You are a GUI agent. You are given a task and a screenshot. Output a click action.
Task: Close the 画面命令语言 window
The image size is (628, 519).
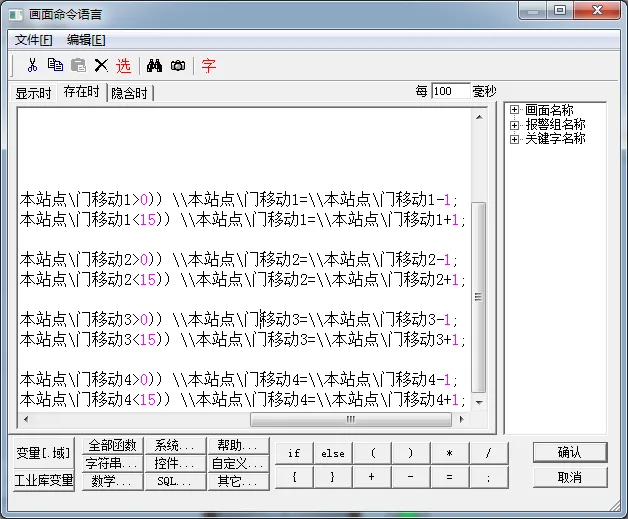pyautogui.click(x=597, y=10)
